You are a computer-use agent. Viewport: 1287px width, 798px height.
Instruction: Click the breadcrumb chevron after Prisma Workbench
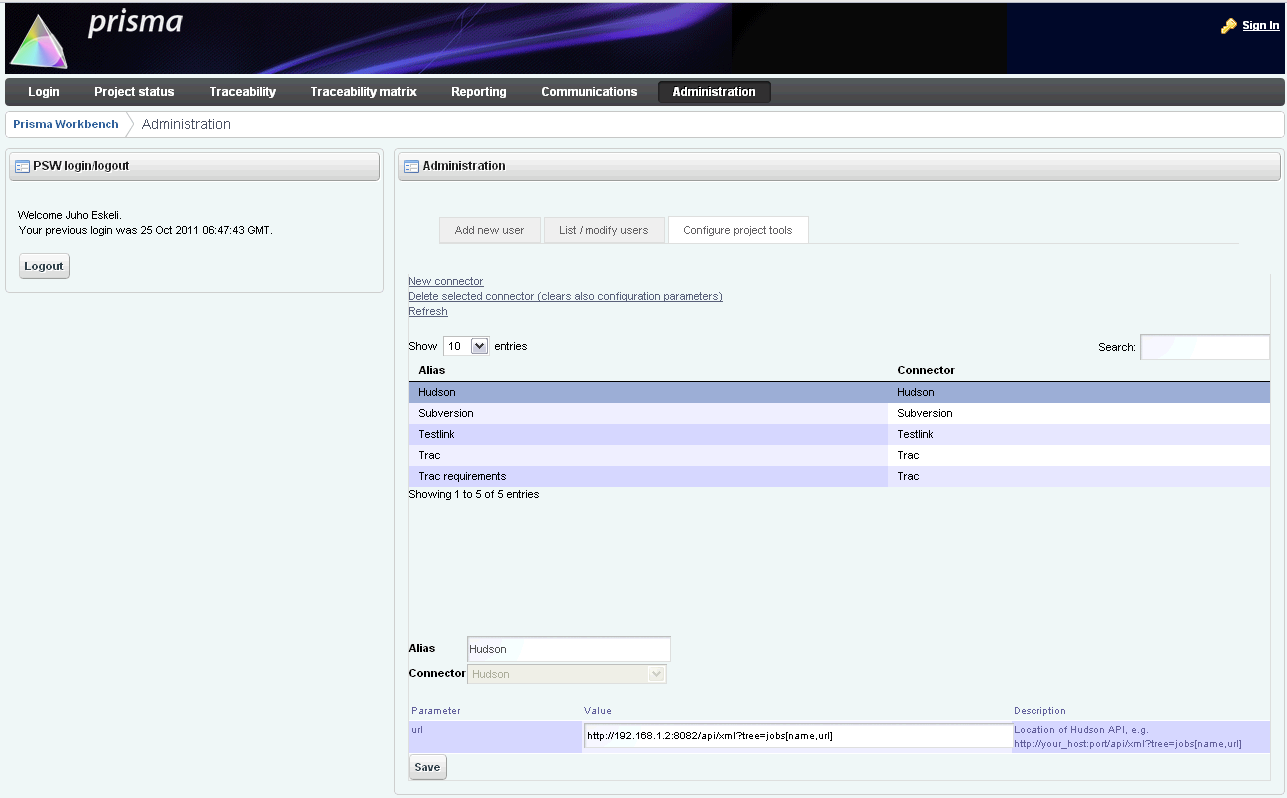[129, 124]
